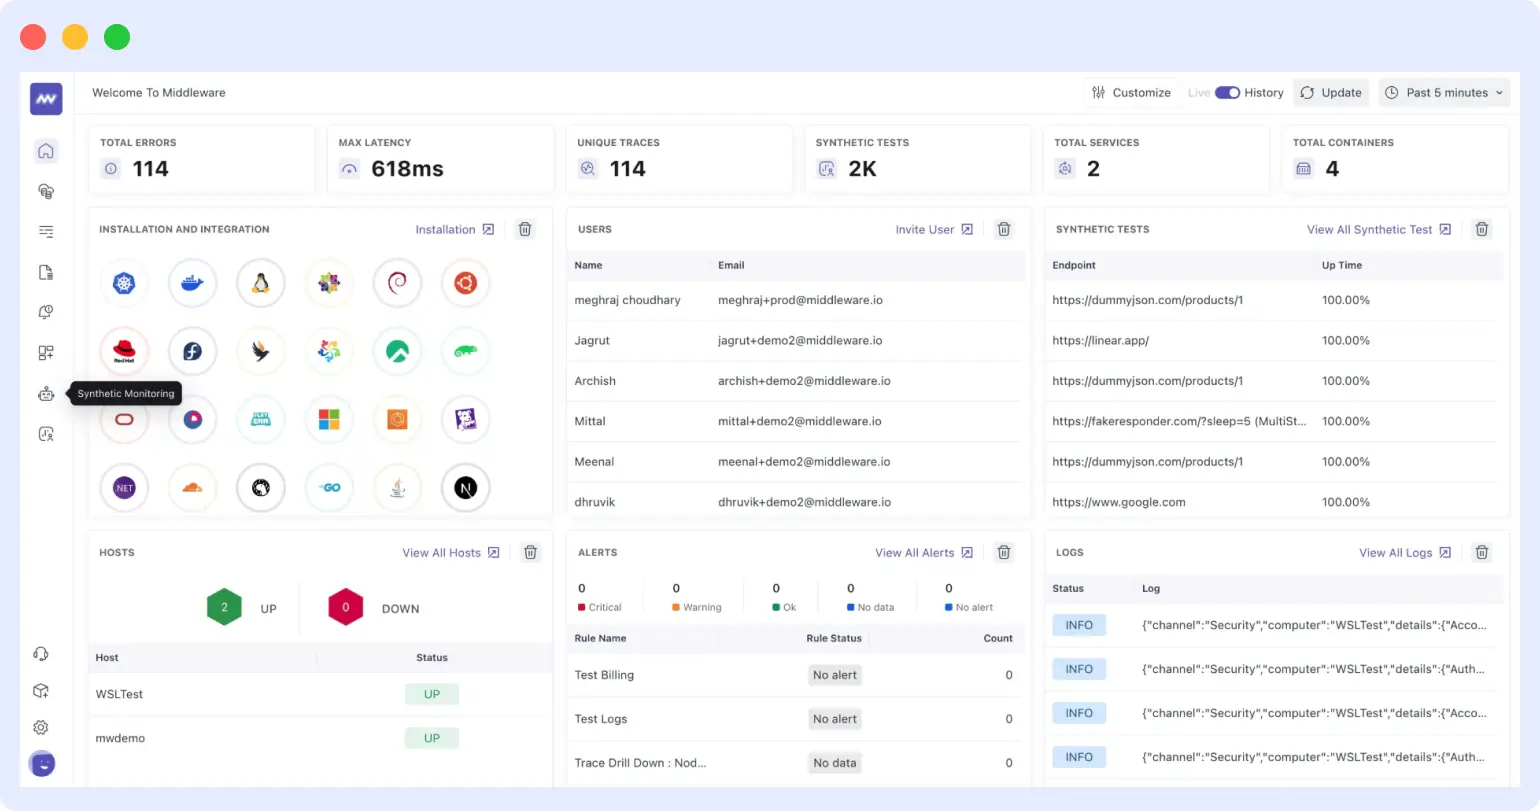Click the Update button
This screenshot has width=1540, height=811.
pyautogui.click(x=1331, y=93)
